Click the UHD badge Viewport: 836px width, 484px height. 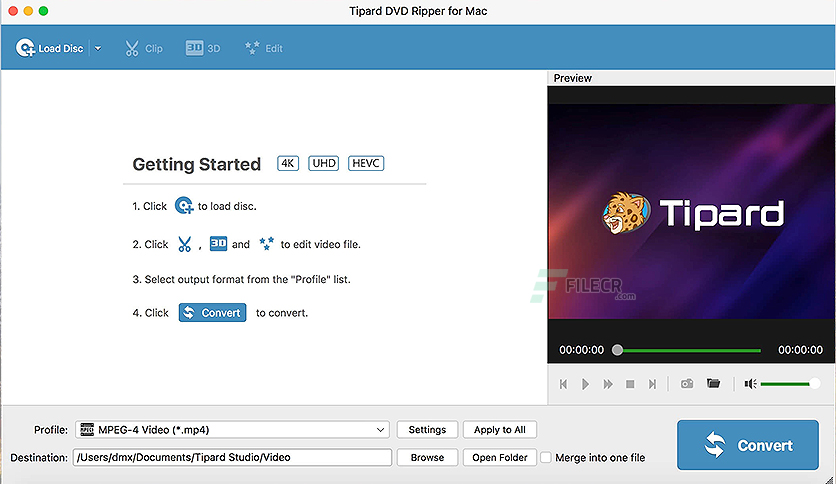tap(324, 163)
